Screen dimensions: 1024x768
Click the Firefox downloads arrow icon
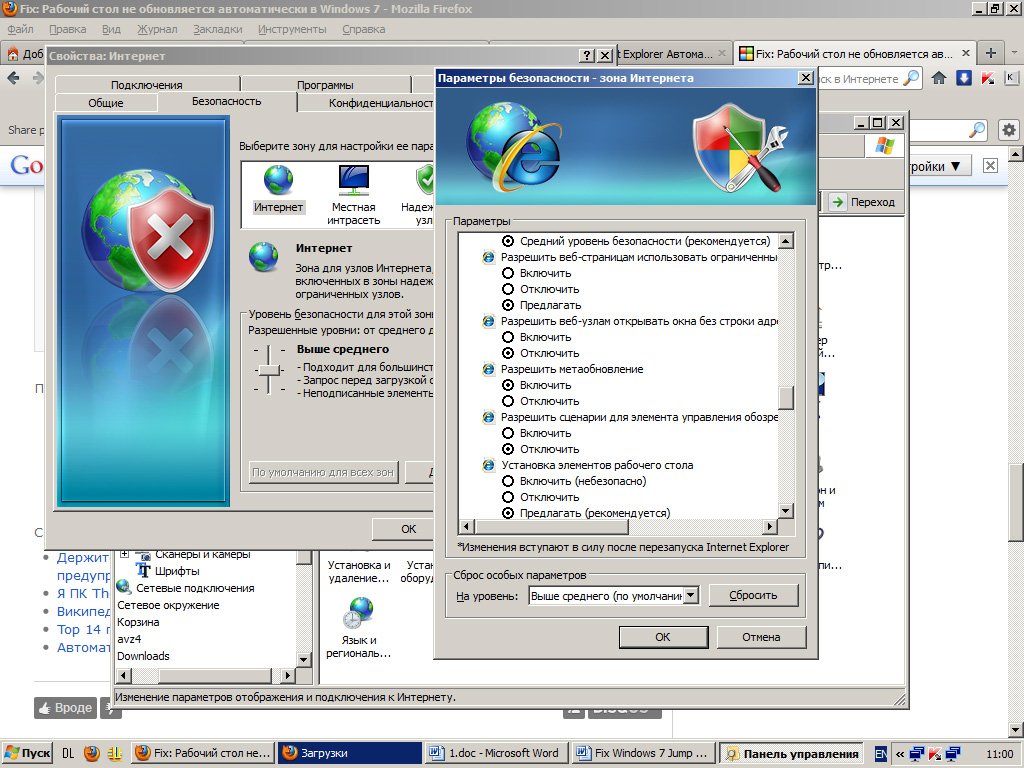[x=963, y=78]
